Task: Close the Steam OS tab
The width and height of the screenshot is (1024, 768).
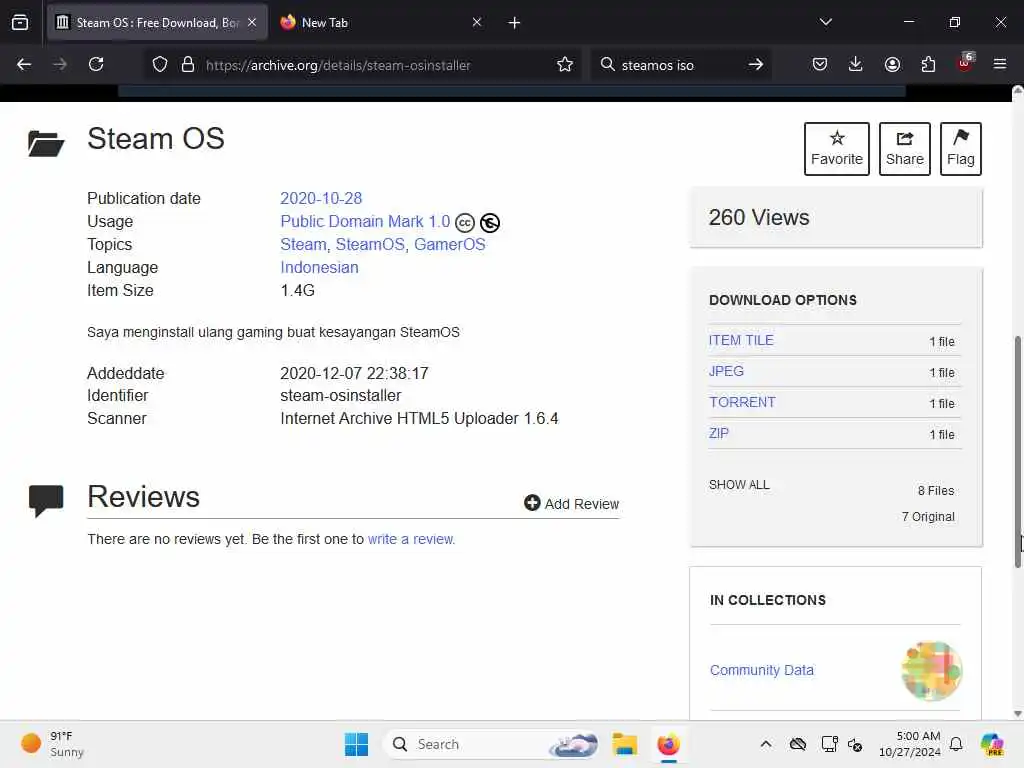Action: click(x=252, y=22)
